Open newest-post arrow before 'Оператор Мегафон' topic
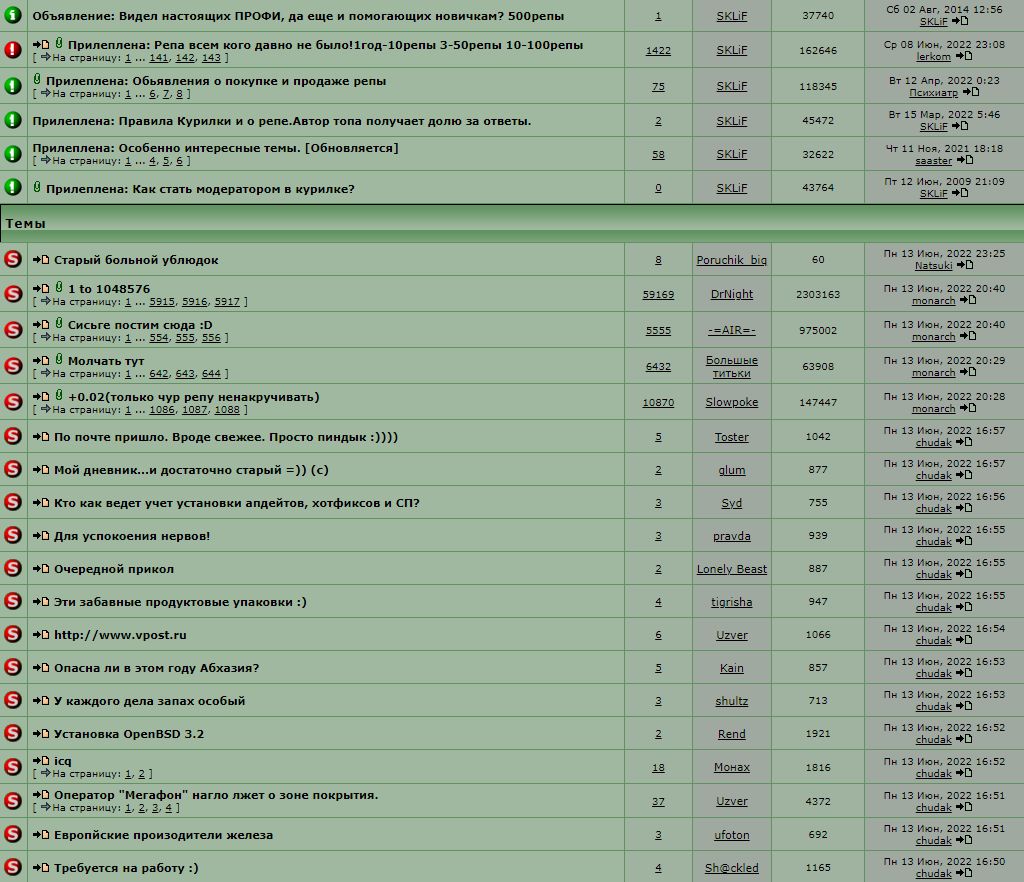 coord(41,795)
